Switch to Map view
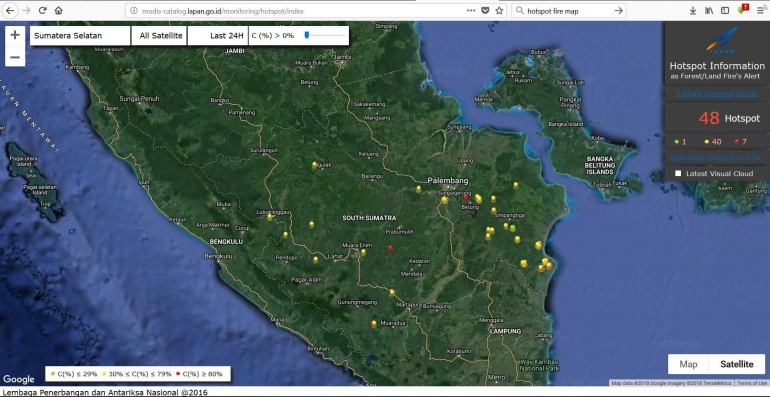The height and width of the screenshot is (397, 770). tap(688, 364)
